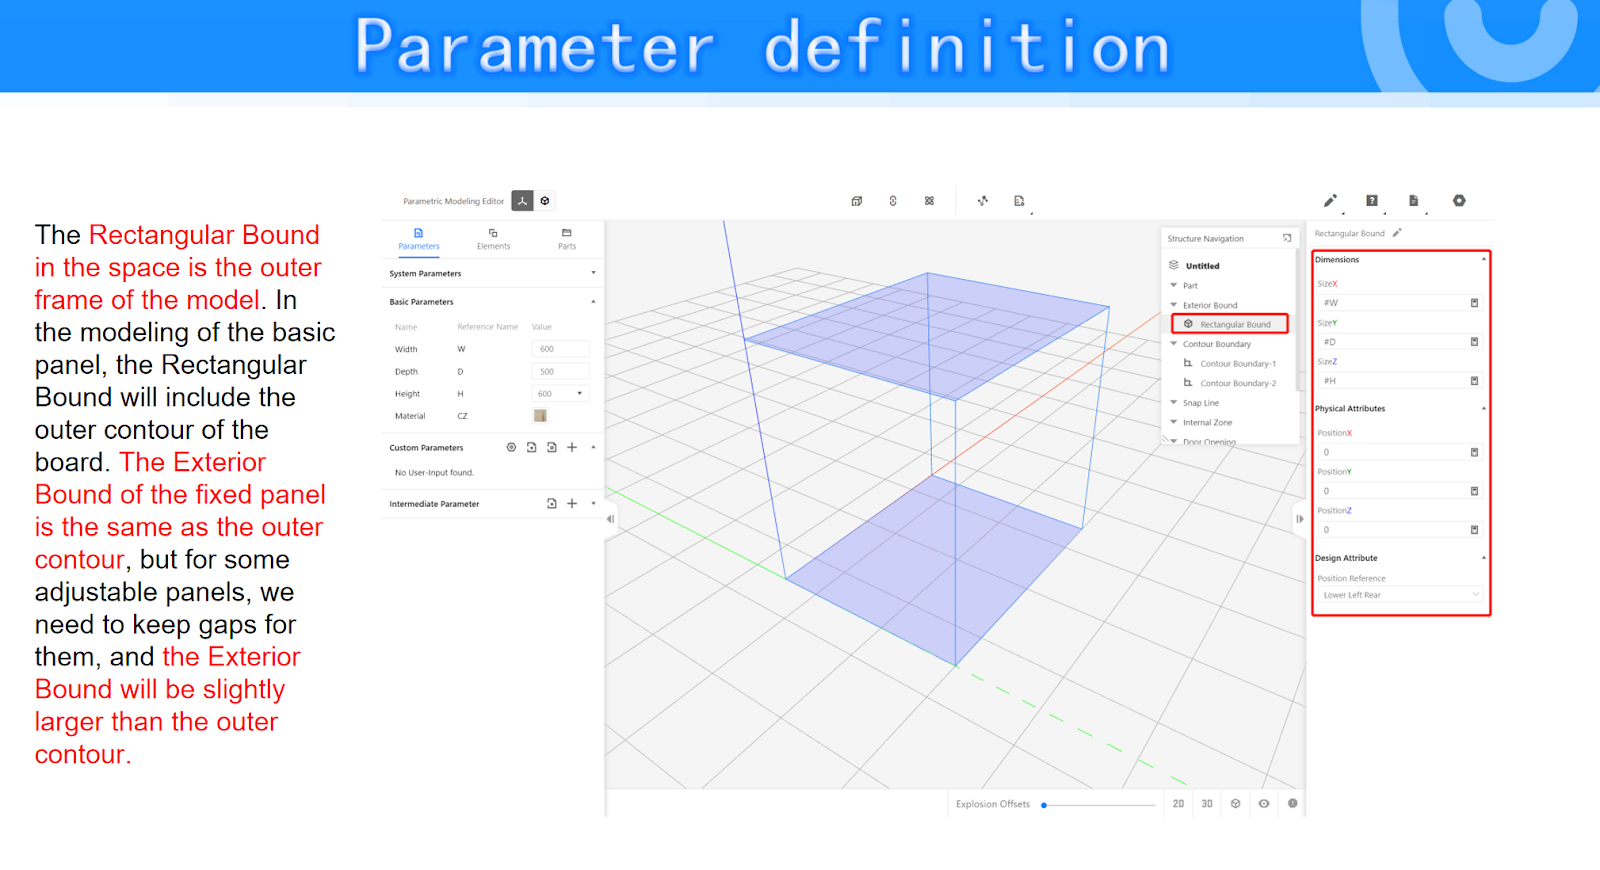The height and width of the screenshot is (870, 1600).
Task: Click the warning info icon in bottom bar
Action: pyautogui.click(x=1292, y=804)
